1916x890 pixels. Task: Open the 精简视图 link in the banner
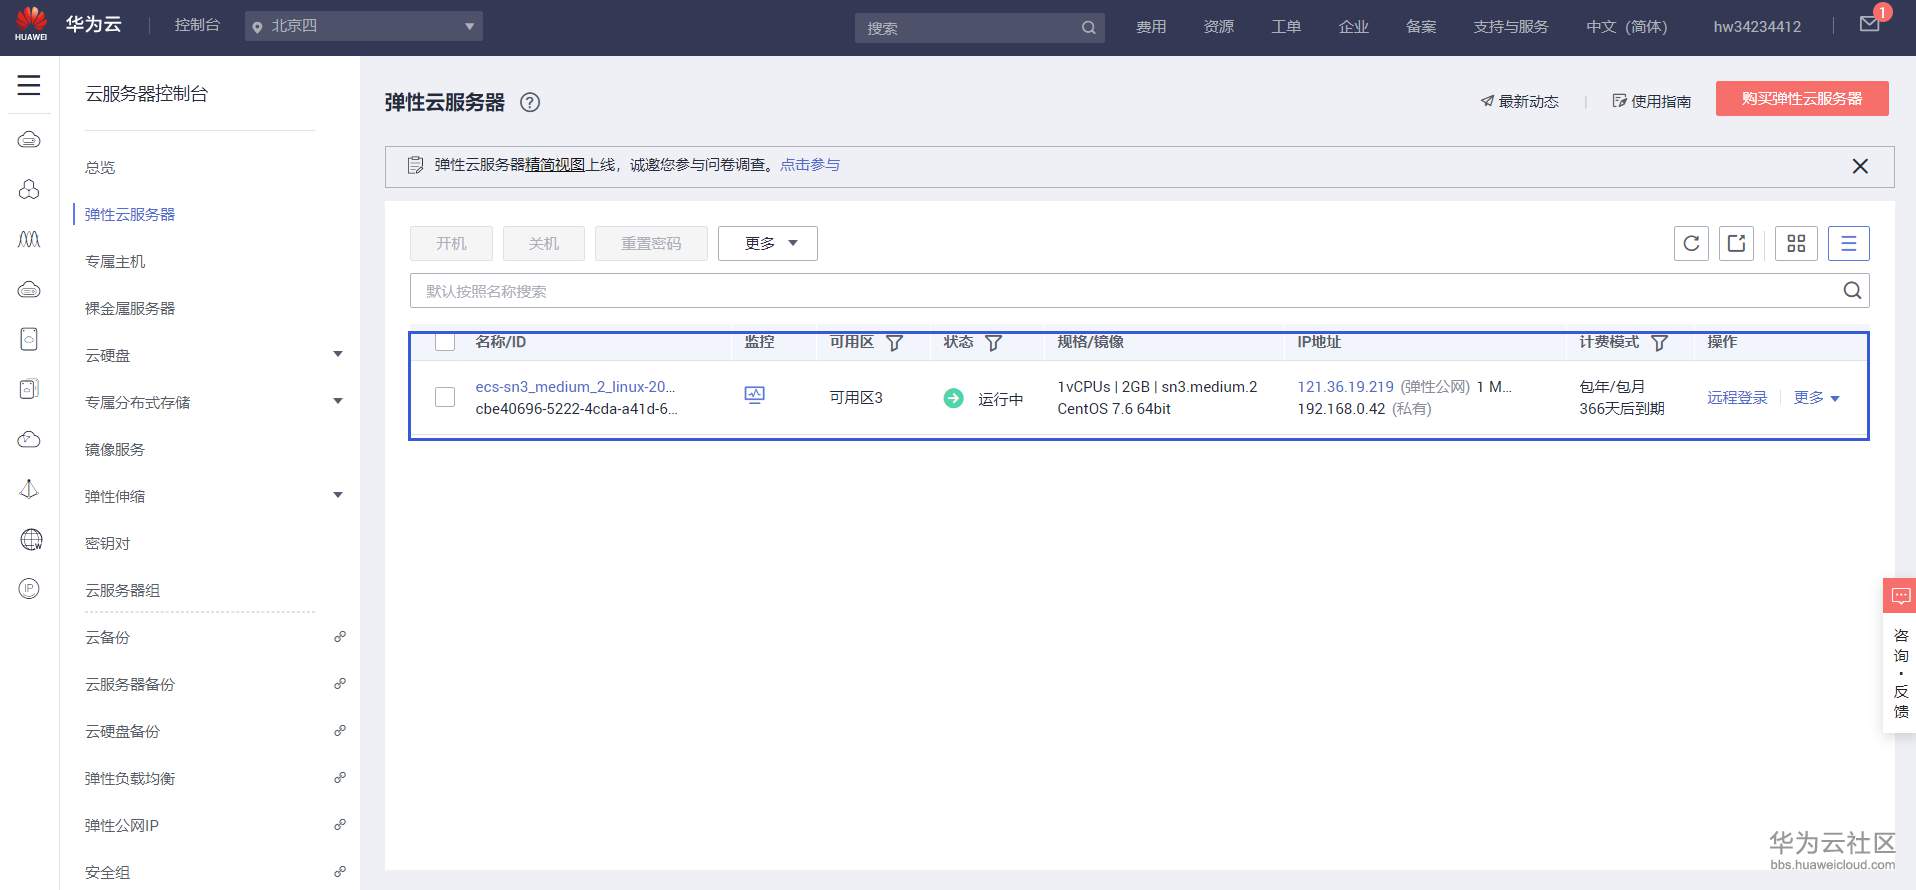(x=556, y=165)
